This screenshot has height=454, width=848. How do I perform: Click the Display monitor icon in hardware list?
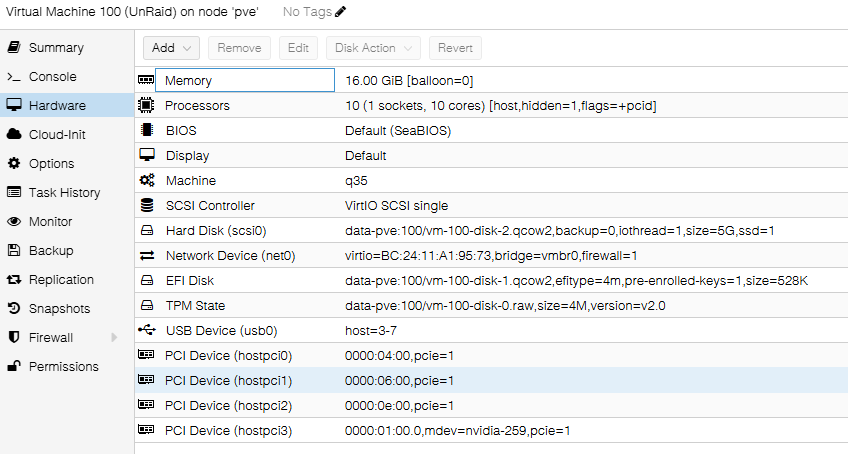click(147, 155)
